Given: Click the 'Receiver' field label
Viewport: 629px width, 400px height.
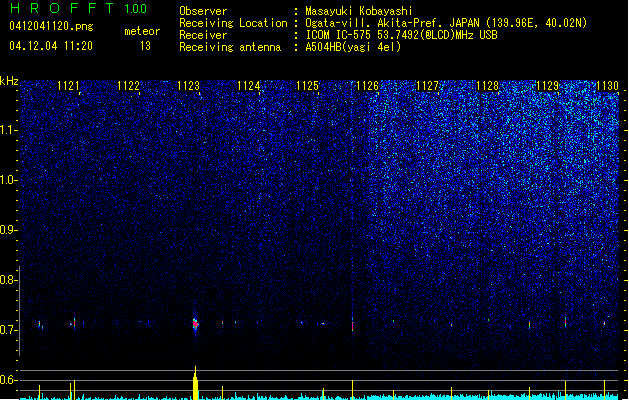Looking at the screenshot, I should tap(203, 35).
